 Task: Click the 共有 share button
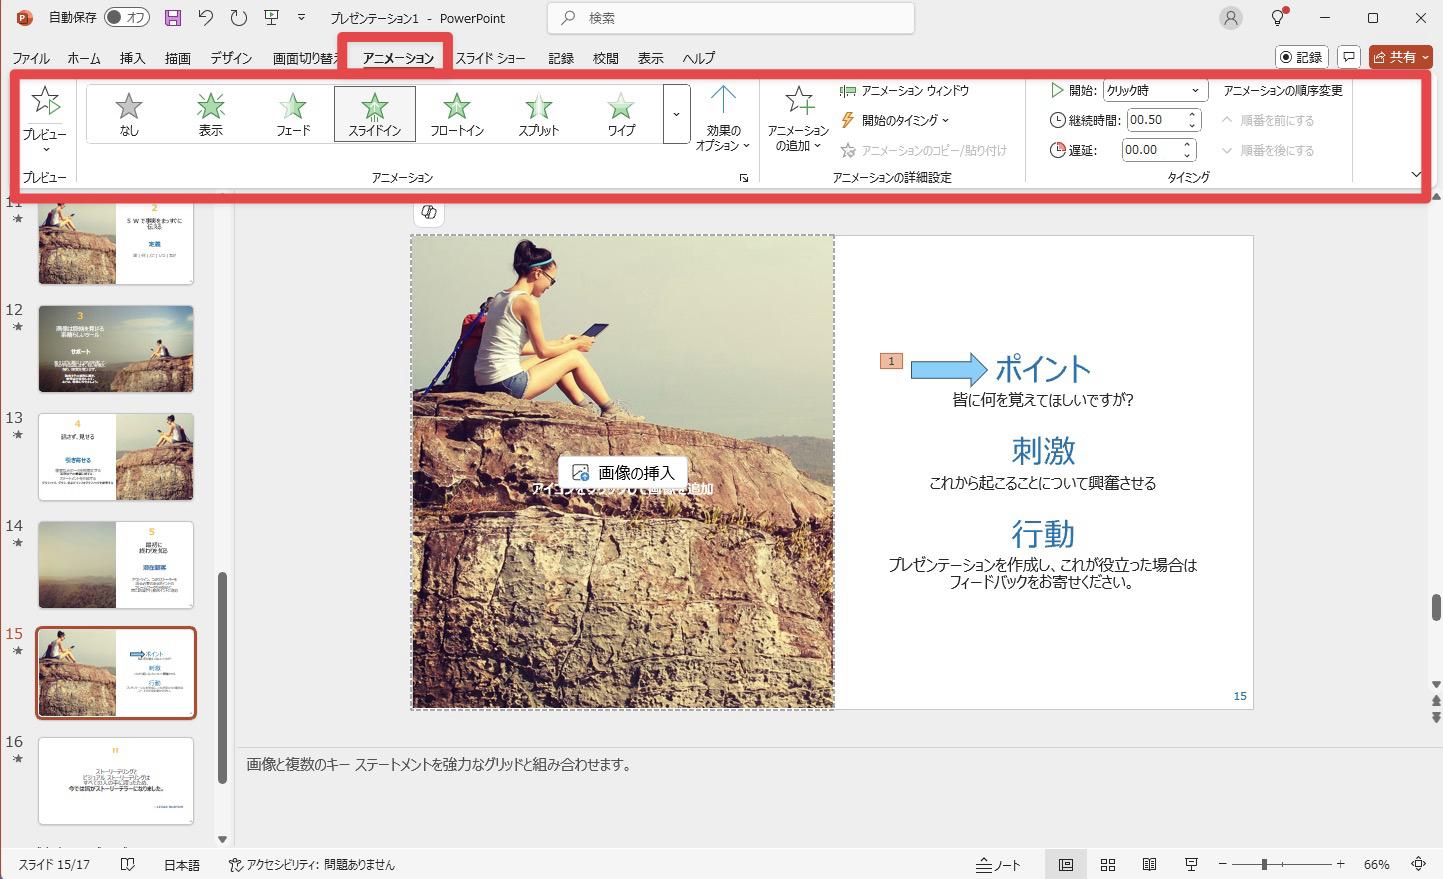coord(1401,57)
